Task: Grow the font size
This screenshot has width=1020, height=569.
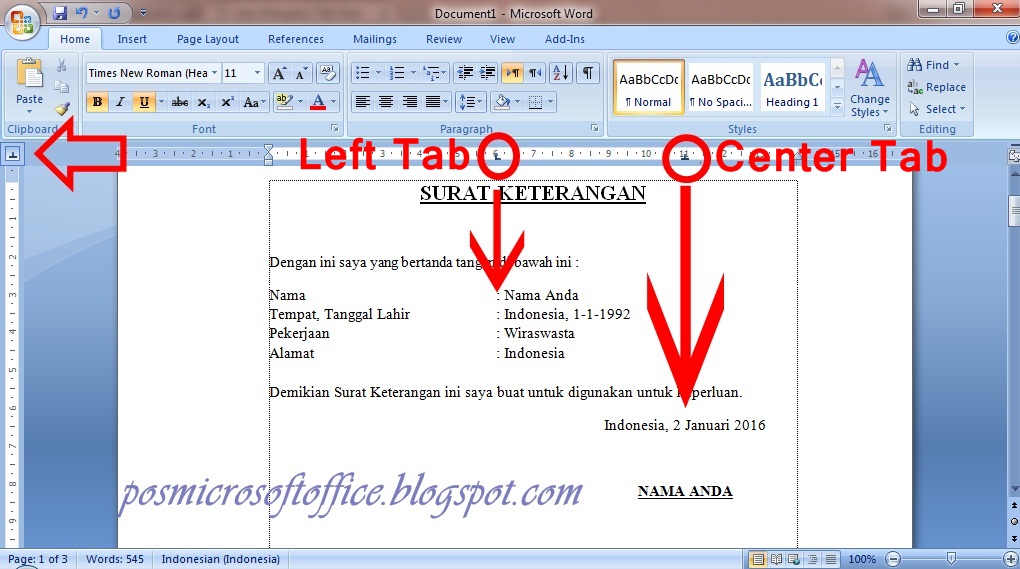Action: 279,73
